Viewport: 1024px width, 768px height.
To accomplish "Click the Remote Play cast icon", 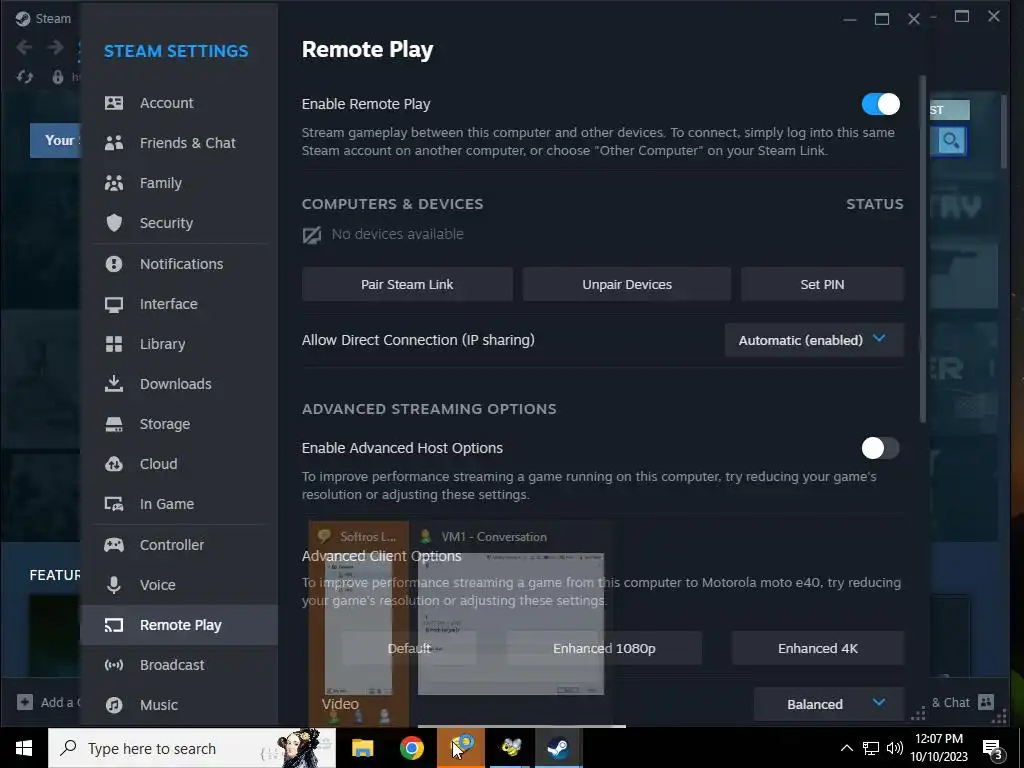I will [x=114, y=625].
